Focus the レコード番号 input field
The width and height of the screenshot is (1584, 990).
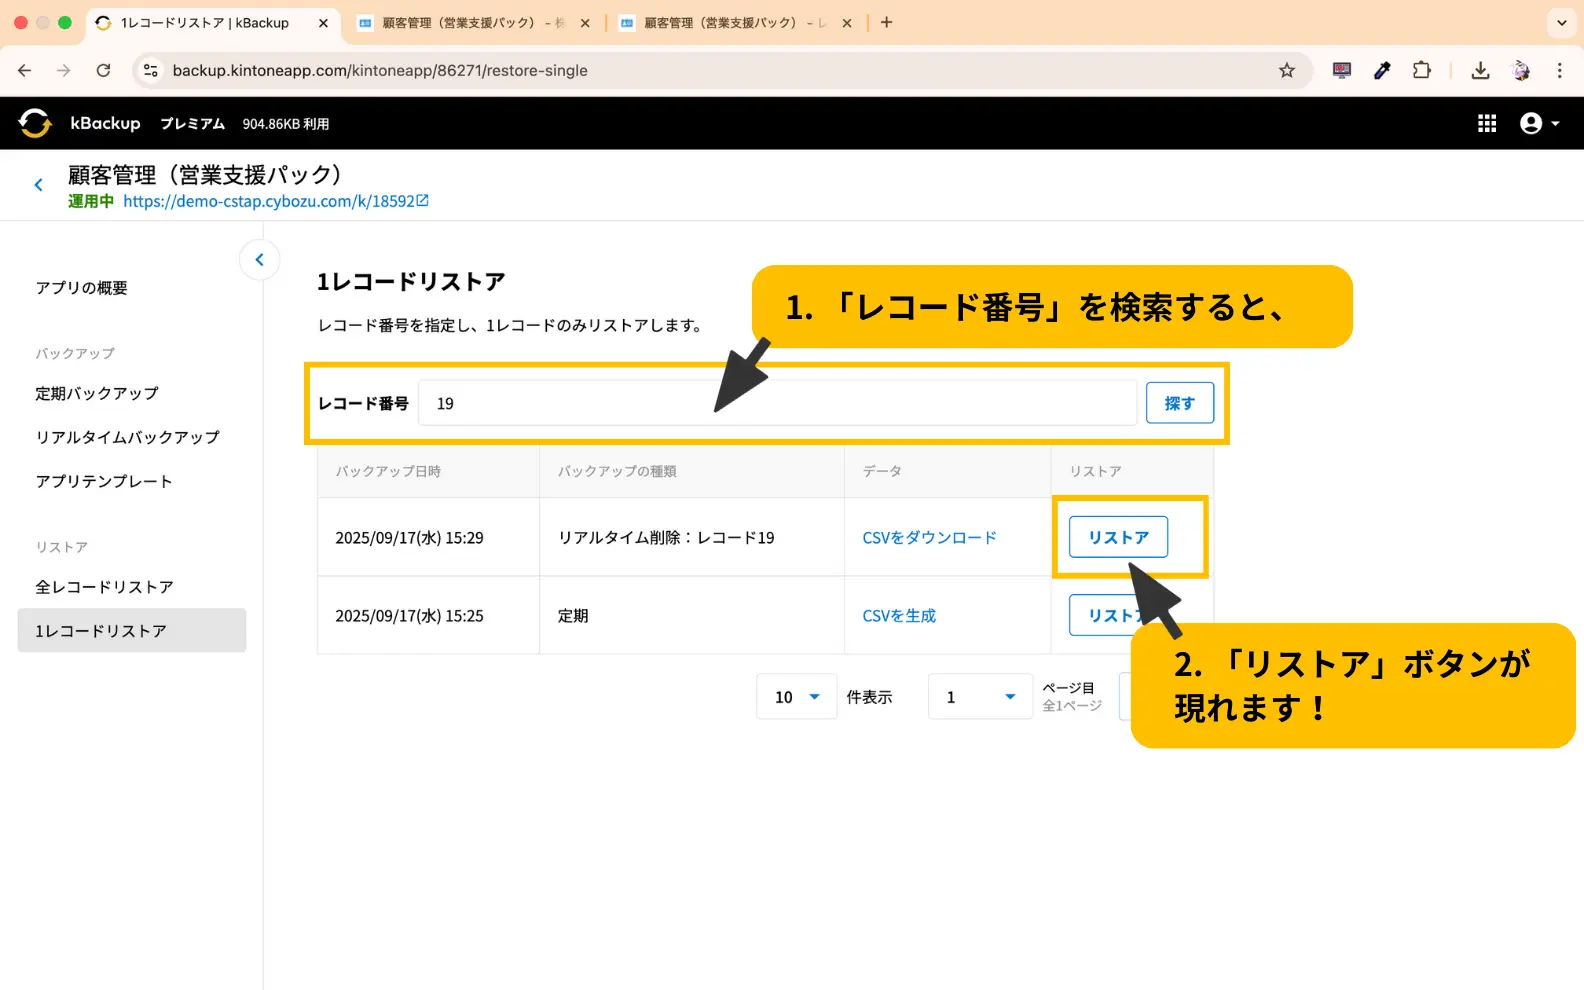(777, 403)
